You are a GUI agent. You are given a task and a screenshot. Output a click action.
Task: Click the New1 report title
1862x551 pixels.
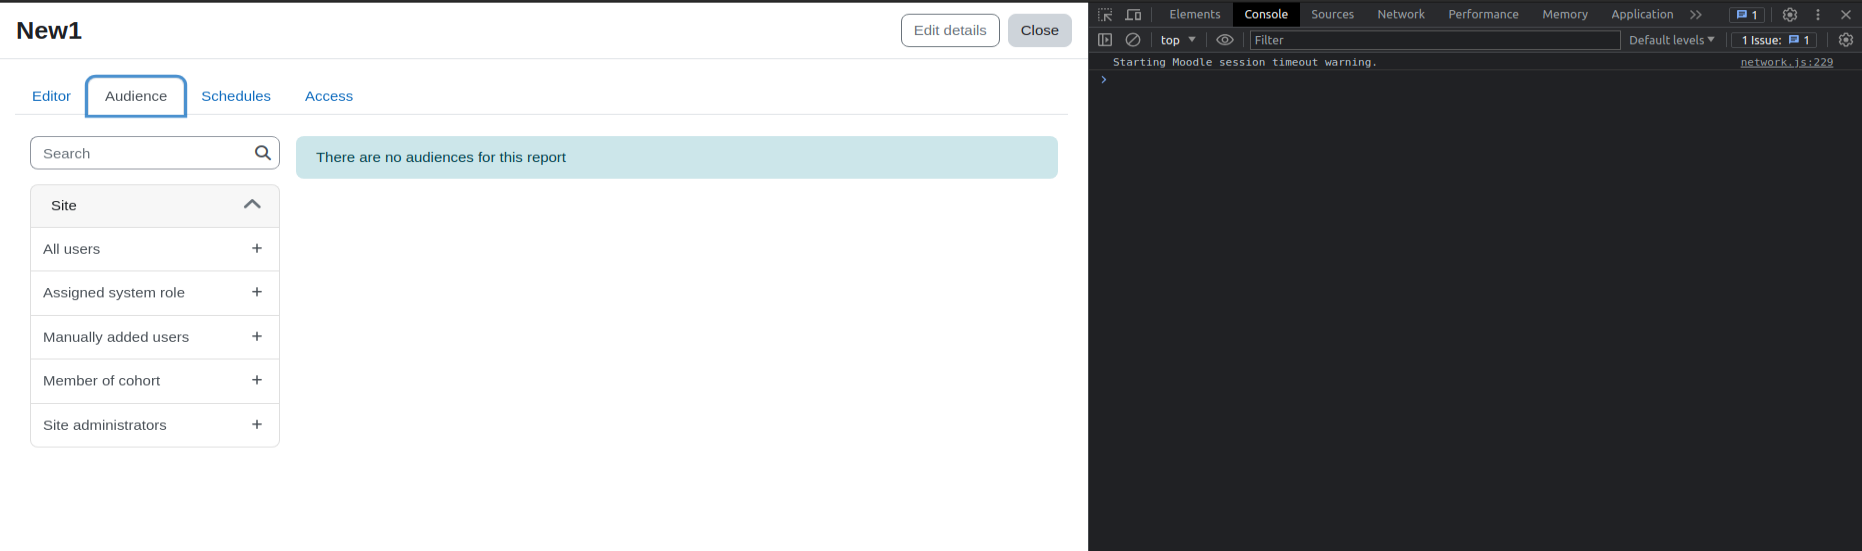[49, 31]
